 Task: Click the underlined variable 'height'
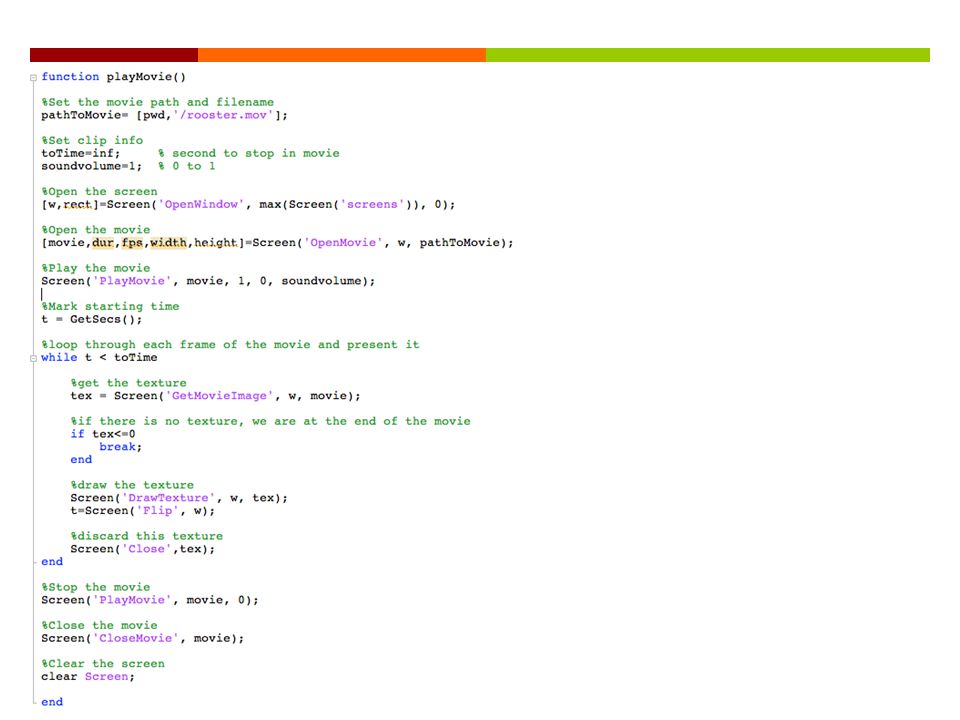[x=216, y=243]
